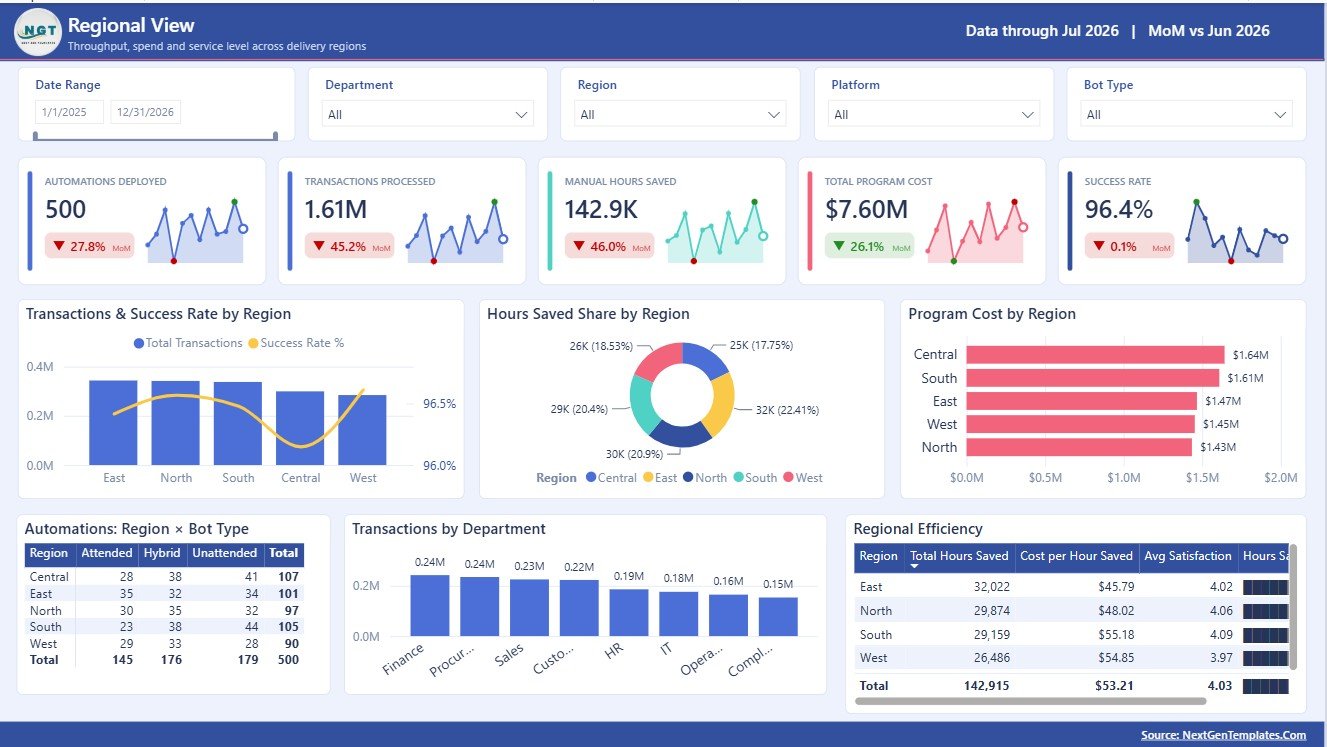Click the South row data bar in Regional Efficiency

pyautogui.click(x=1265, y=634)
